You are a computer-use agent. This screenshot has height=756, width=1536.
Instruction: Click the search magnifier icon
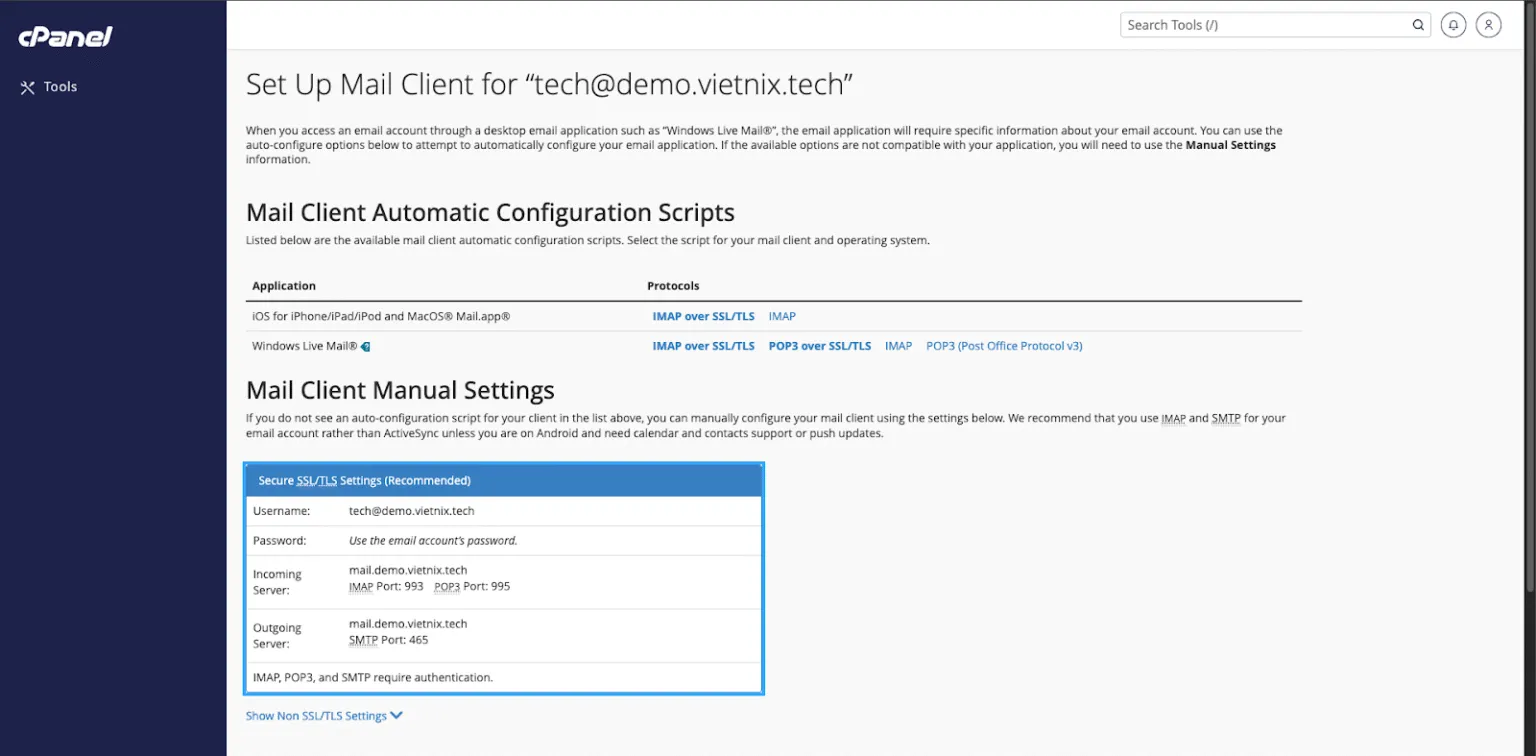click(1418, 24)
